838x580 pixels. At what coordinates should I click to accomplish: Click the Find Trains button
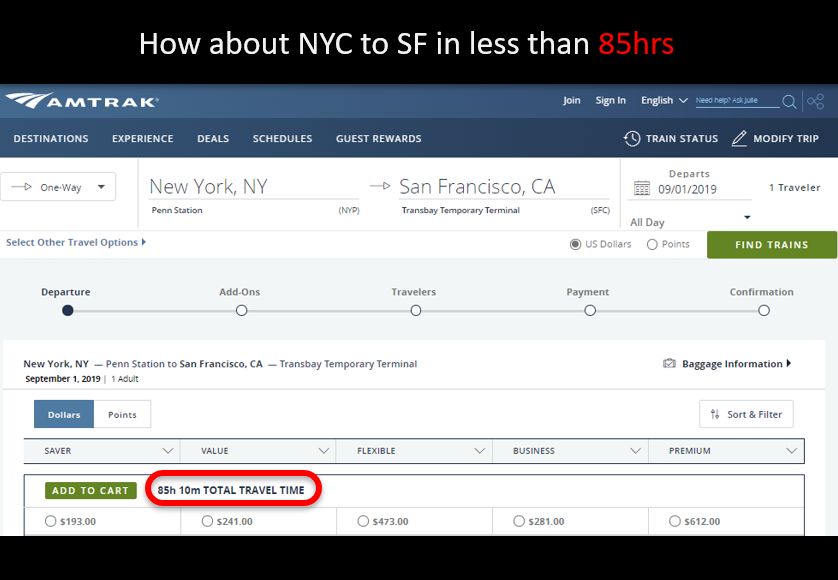pos(772,245)
